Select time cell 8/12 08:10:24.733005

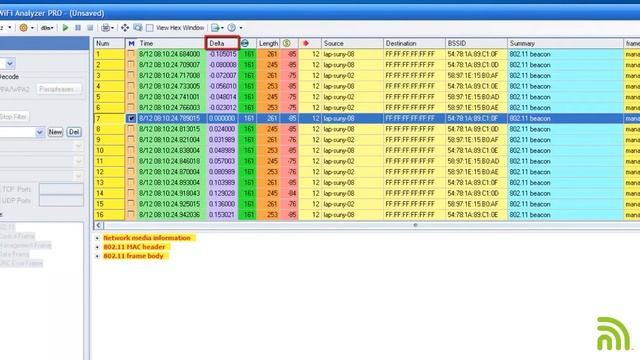(x=170, y=86)
